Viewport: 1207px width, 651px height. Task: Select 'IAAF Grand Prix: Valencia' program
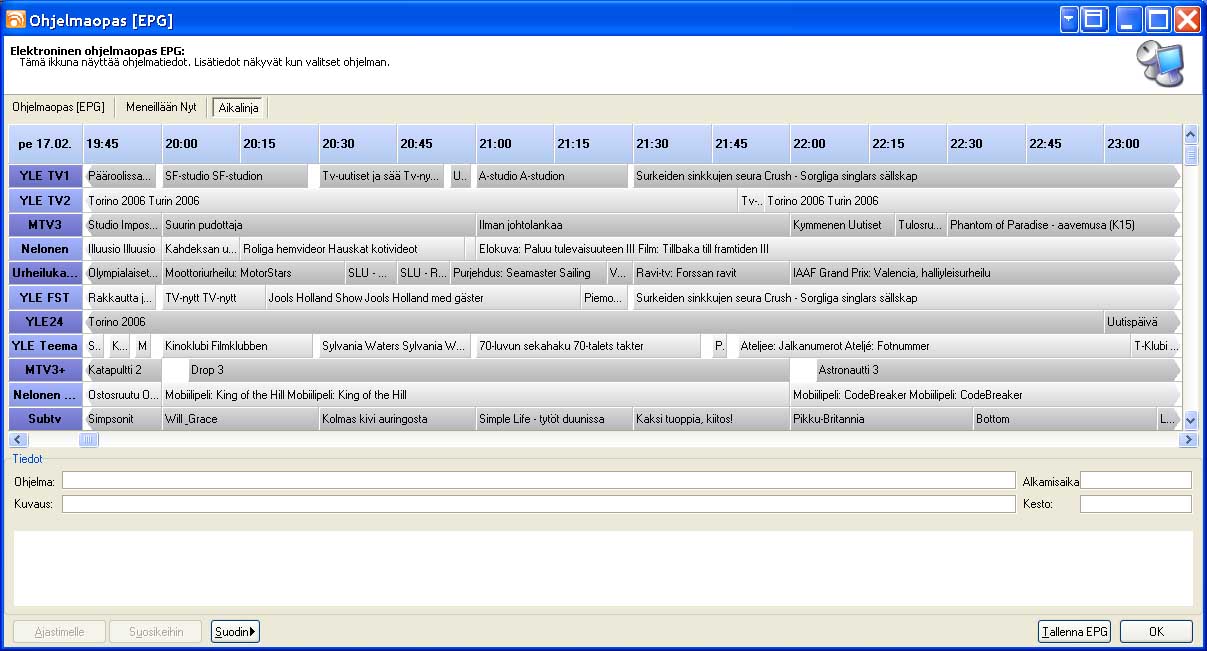tap(985, 273)
